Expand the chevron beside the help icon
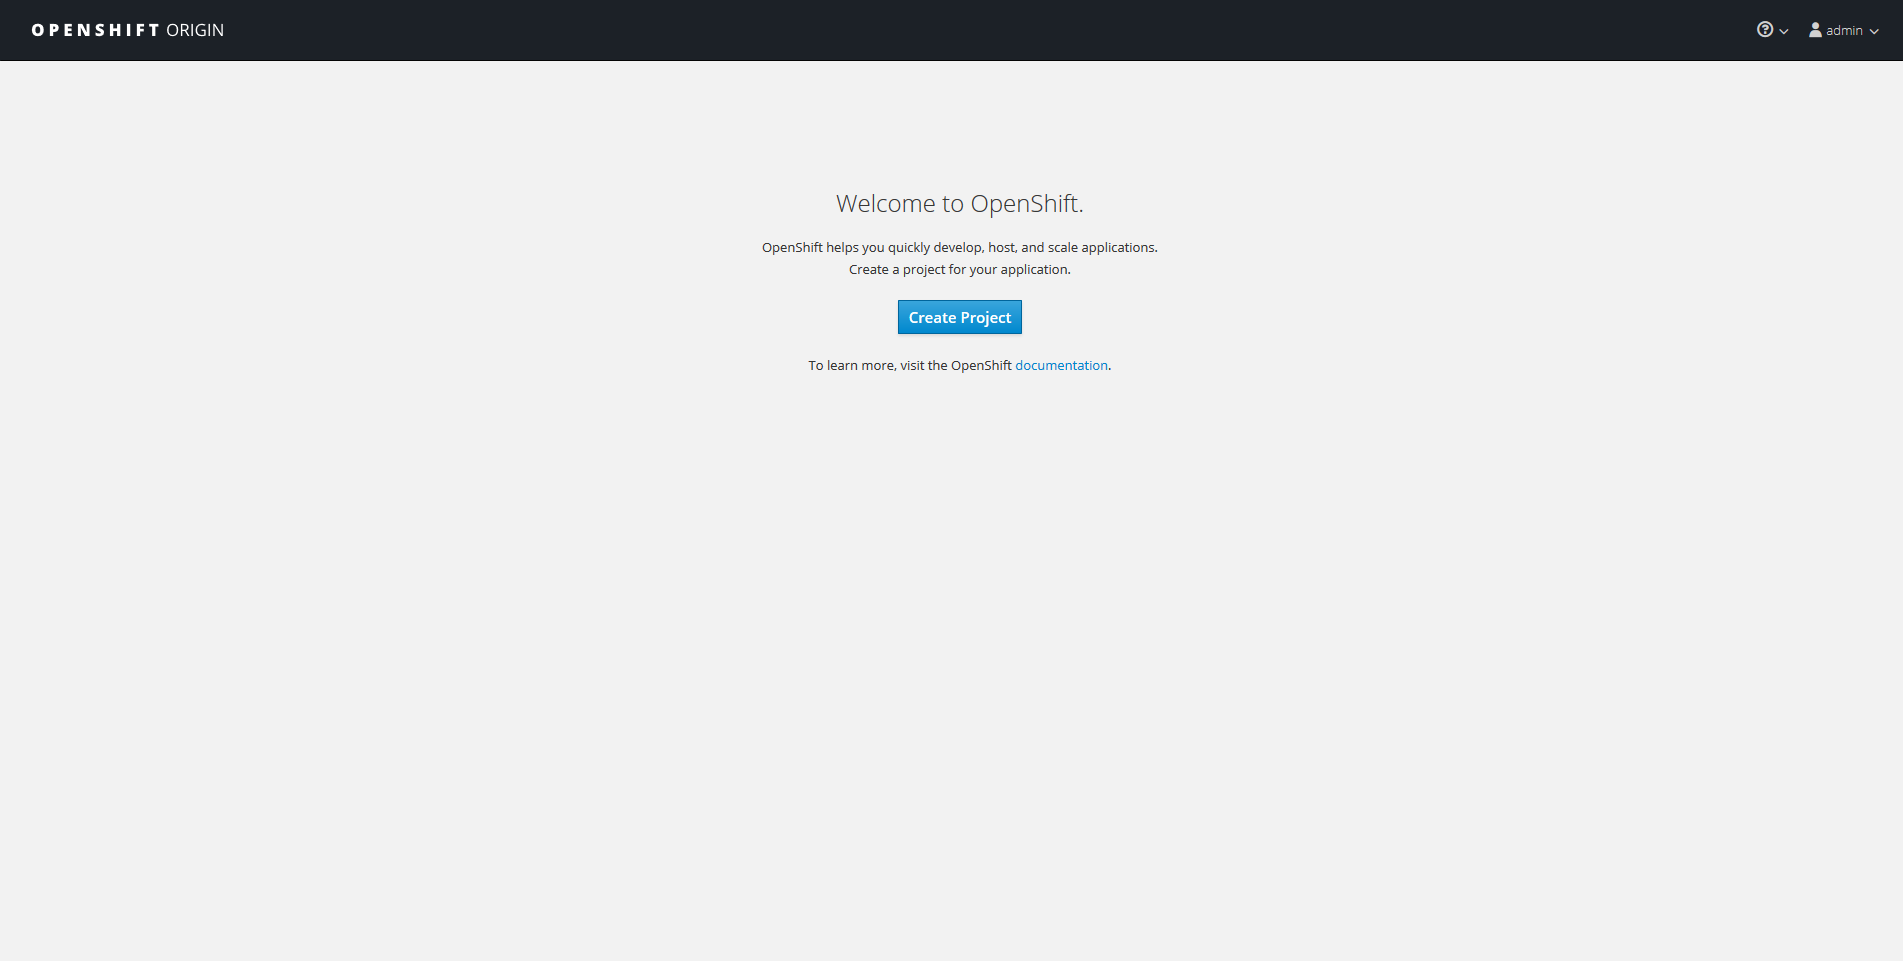Viewport: 1903px width, 961px height. [1784, 31]
